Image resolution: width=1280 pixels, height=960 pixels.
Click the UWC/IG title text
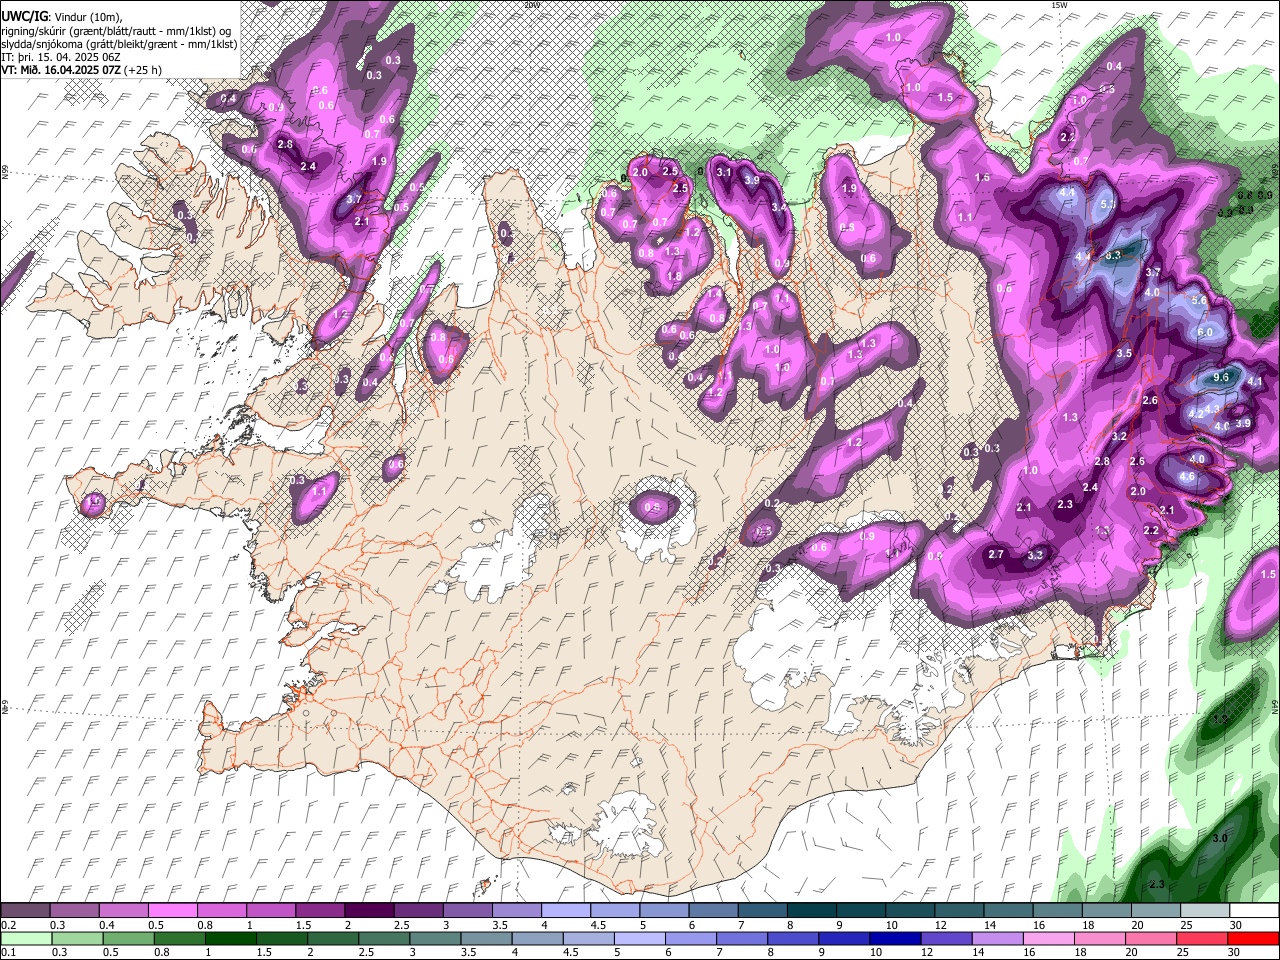[x=25, y=16]
